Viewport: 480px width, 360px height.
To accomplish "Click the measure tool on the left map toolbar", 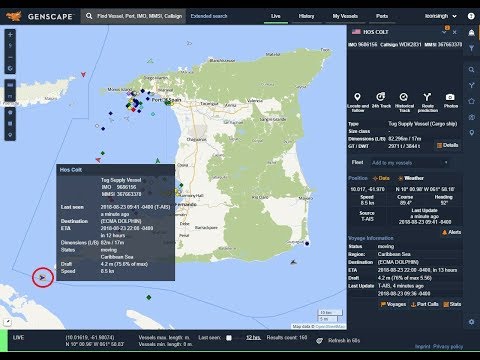I will pos(10,96).
